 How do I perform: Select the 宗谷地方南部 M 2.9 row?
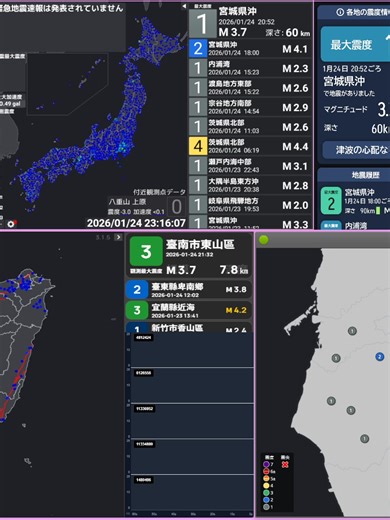(x=250, y=107)
